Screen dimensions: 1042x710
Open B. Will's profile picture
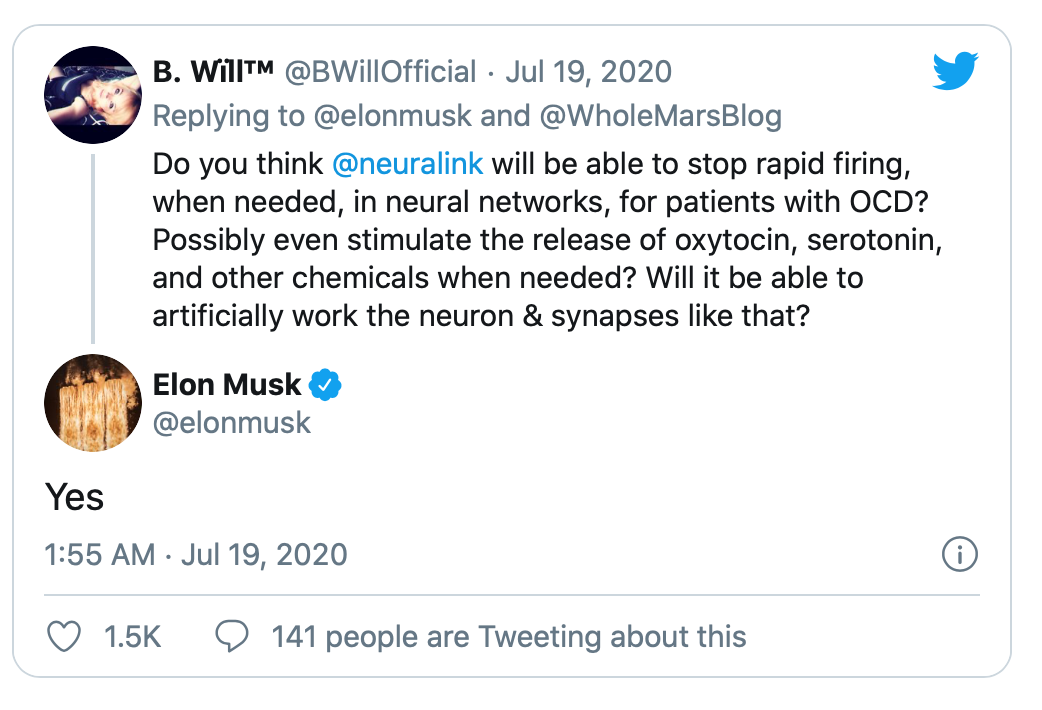[x=93, y=95]
